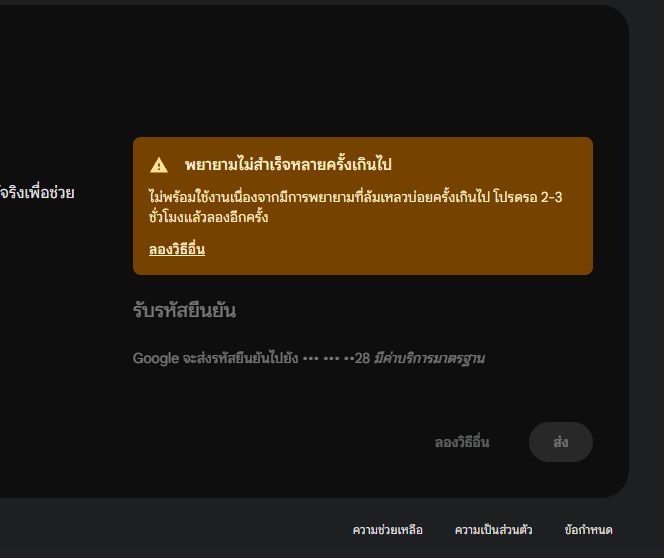Screen dimensions: 664x558
Task: Click the word Google in the verification text
Action: tap(156, 359)
